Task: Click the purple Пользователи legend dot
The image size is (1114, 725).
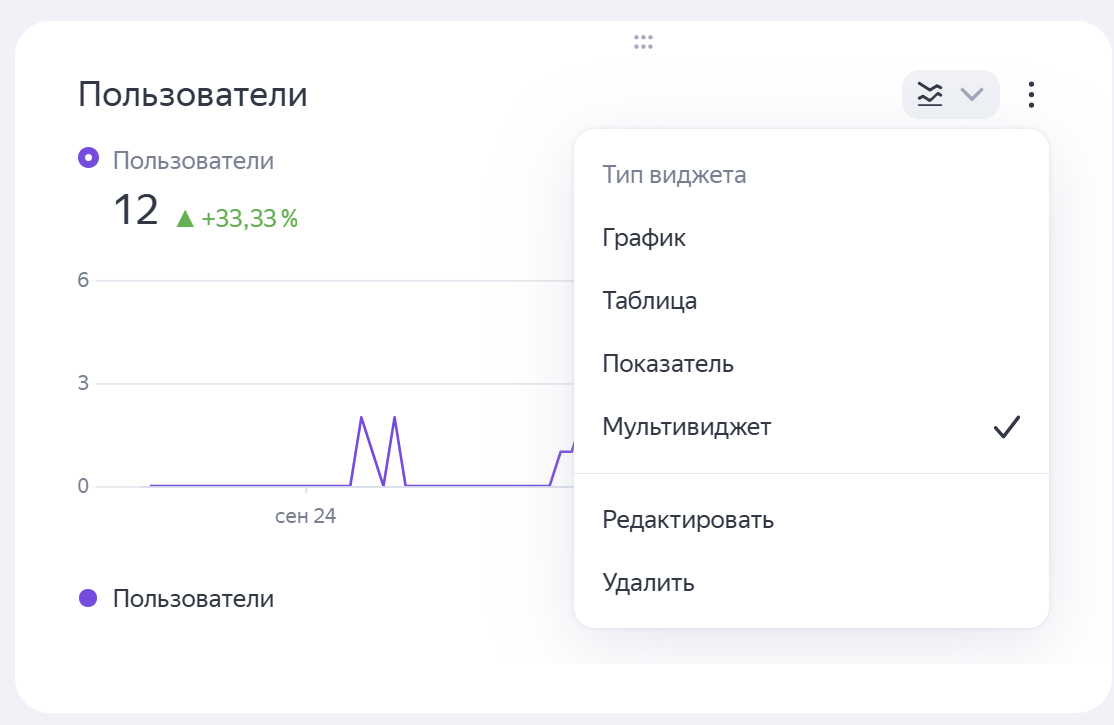Action: (x=88, y=598)
